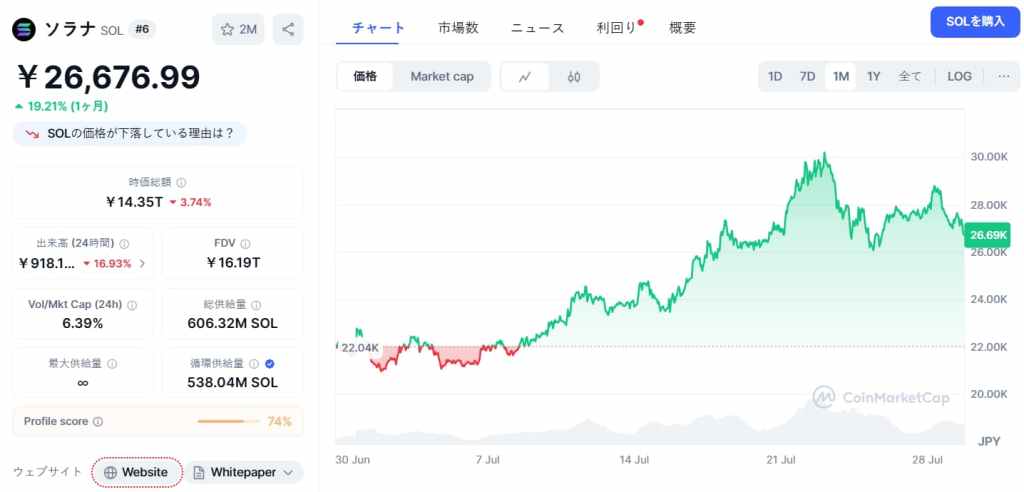Expand 出来高 (24時間) details chevron
The image size is (1024, 492).
click(x=142, y=264)
